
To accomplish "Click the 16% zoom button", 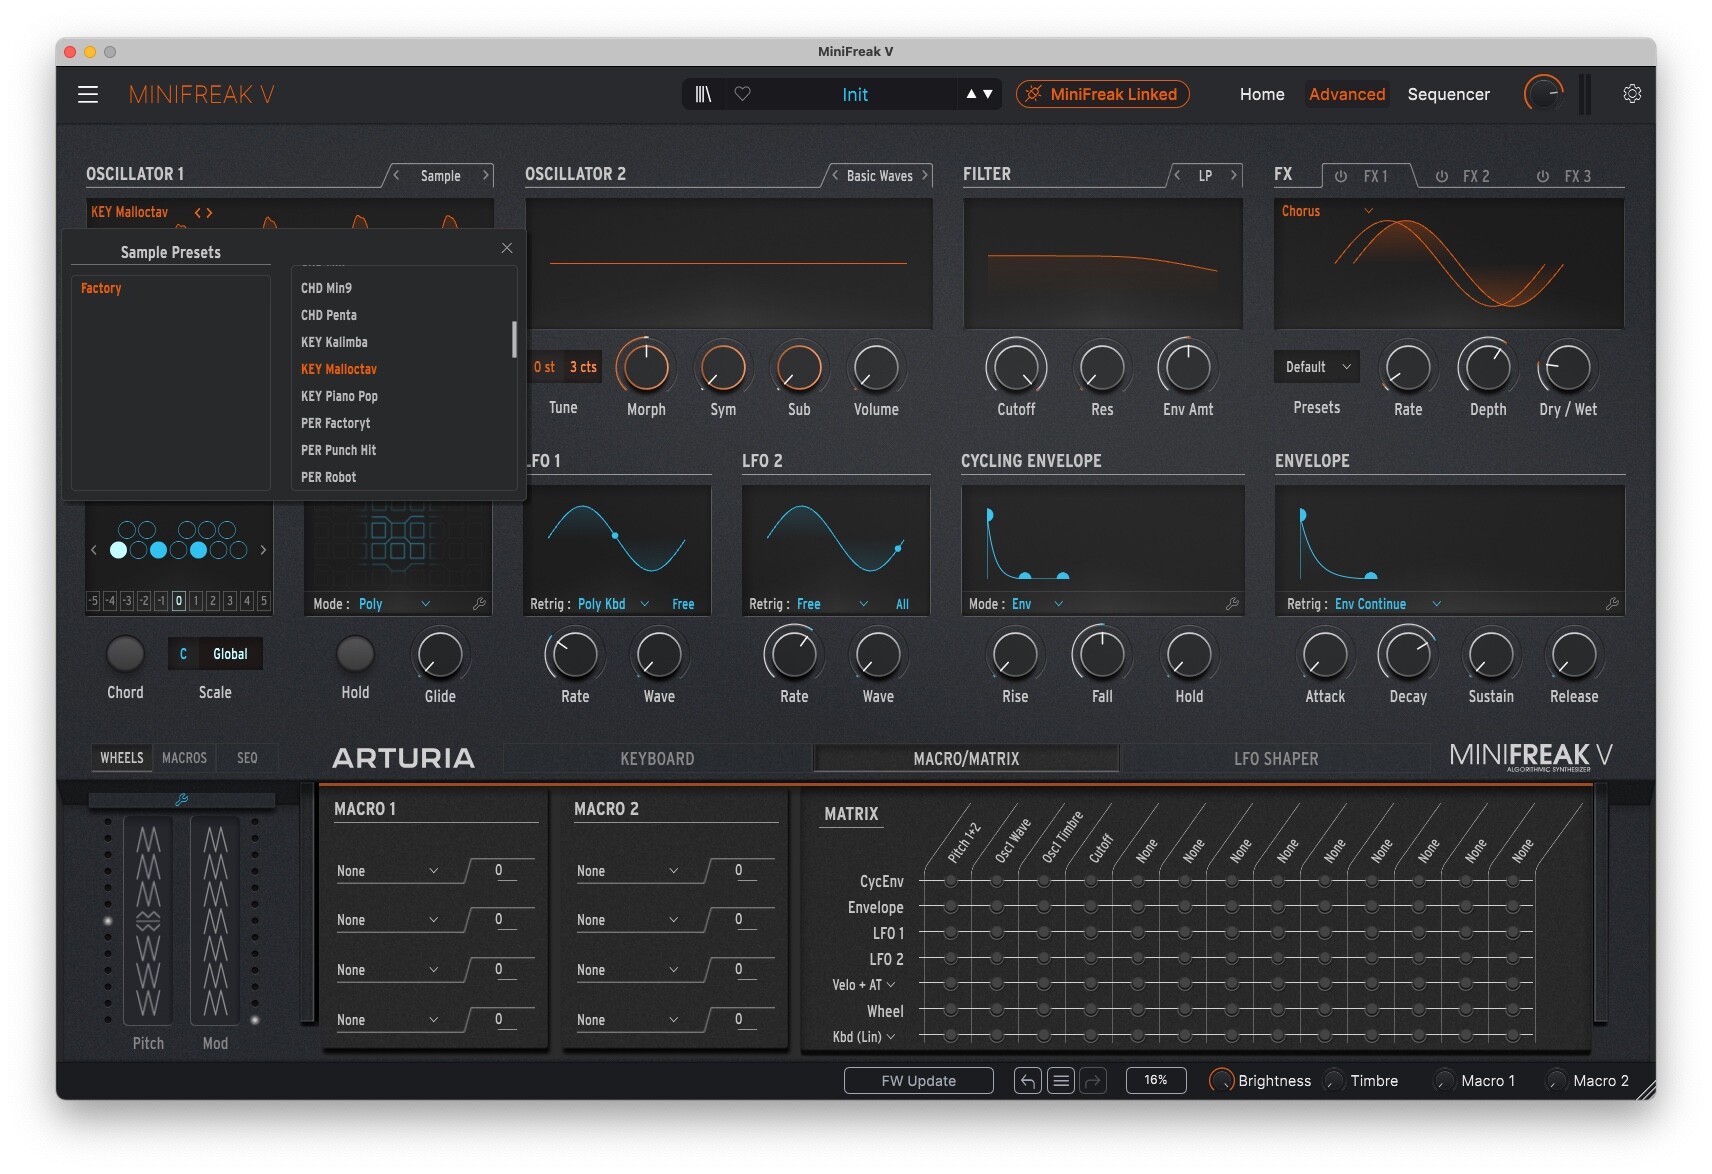I will pyautogui.click(x=1155, y=1080).
